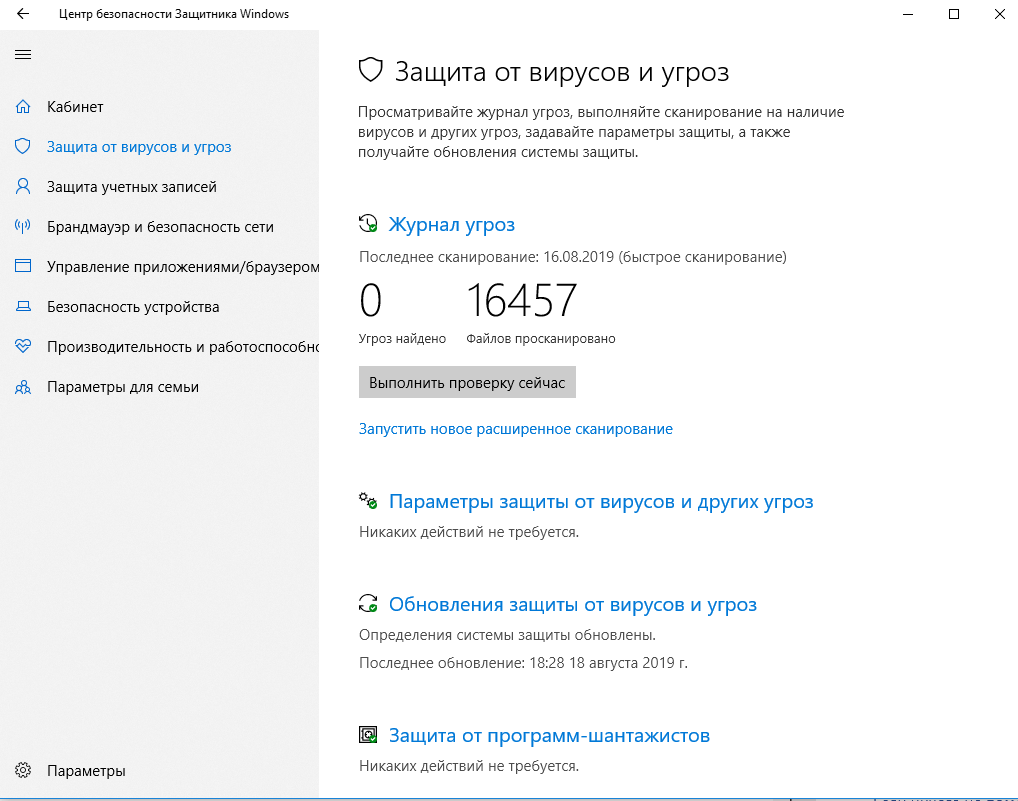Click the antenna icon for Брандмауэр
The width and height of the screenshot is (1018, 801).
[23, 227]
